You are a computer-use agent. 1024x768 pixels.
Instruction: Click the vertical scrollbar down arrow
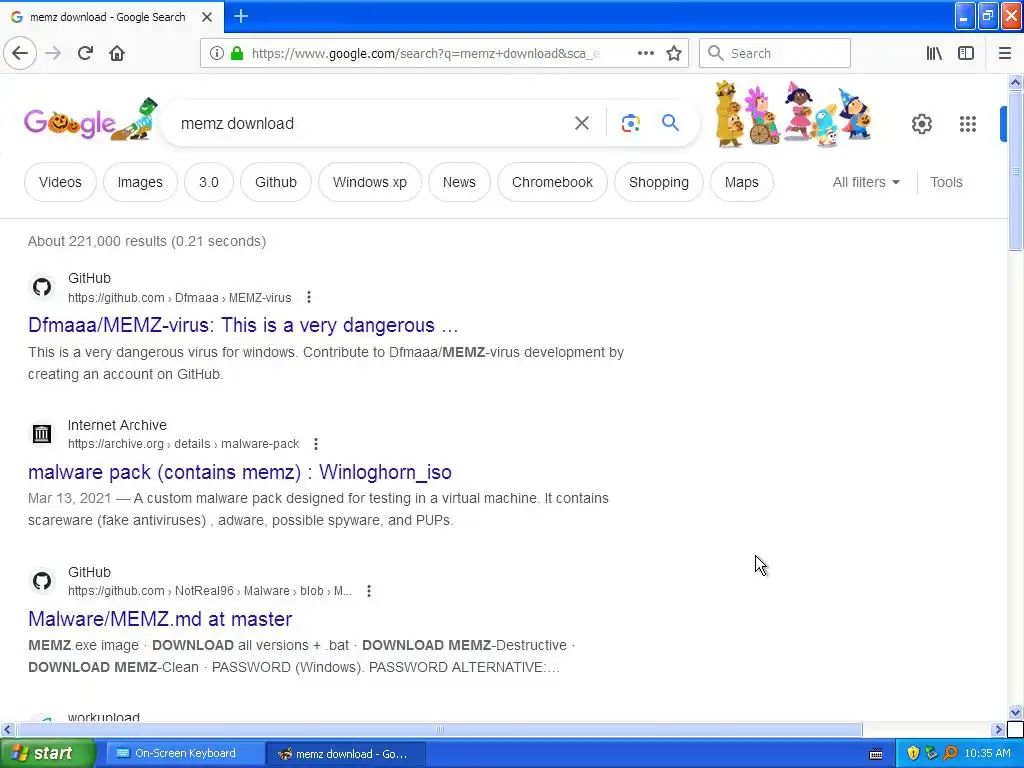[x=1015, y=712]
